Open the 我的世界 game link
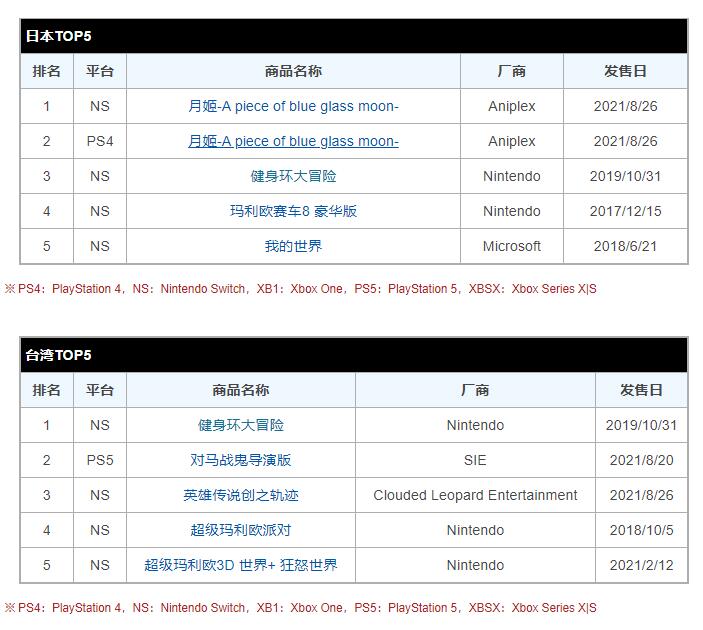The height and width of the screenshot is (630, 703). (293, 246)
